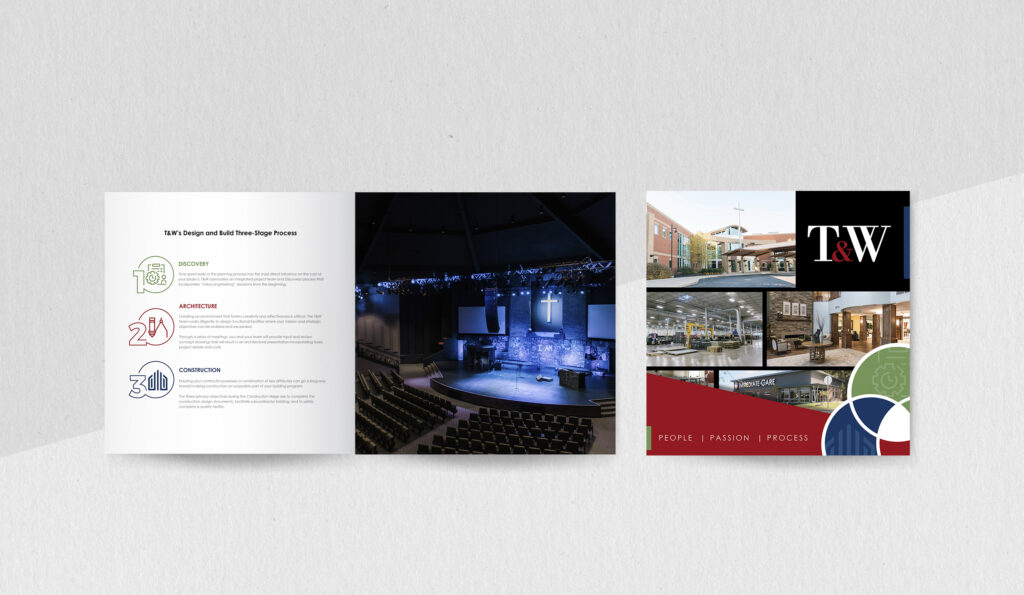Click the word PEOPLE on the cover
1024x595 pixels.
pos(675,438)
